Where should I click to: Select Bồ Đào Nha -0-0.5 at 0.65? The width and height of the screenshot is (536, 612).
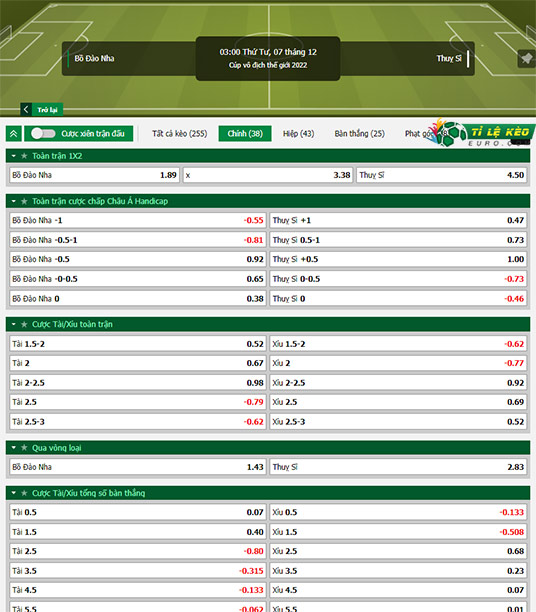[x=137, y=279]
